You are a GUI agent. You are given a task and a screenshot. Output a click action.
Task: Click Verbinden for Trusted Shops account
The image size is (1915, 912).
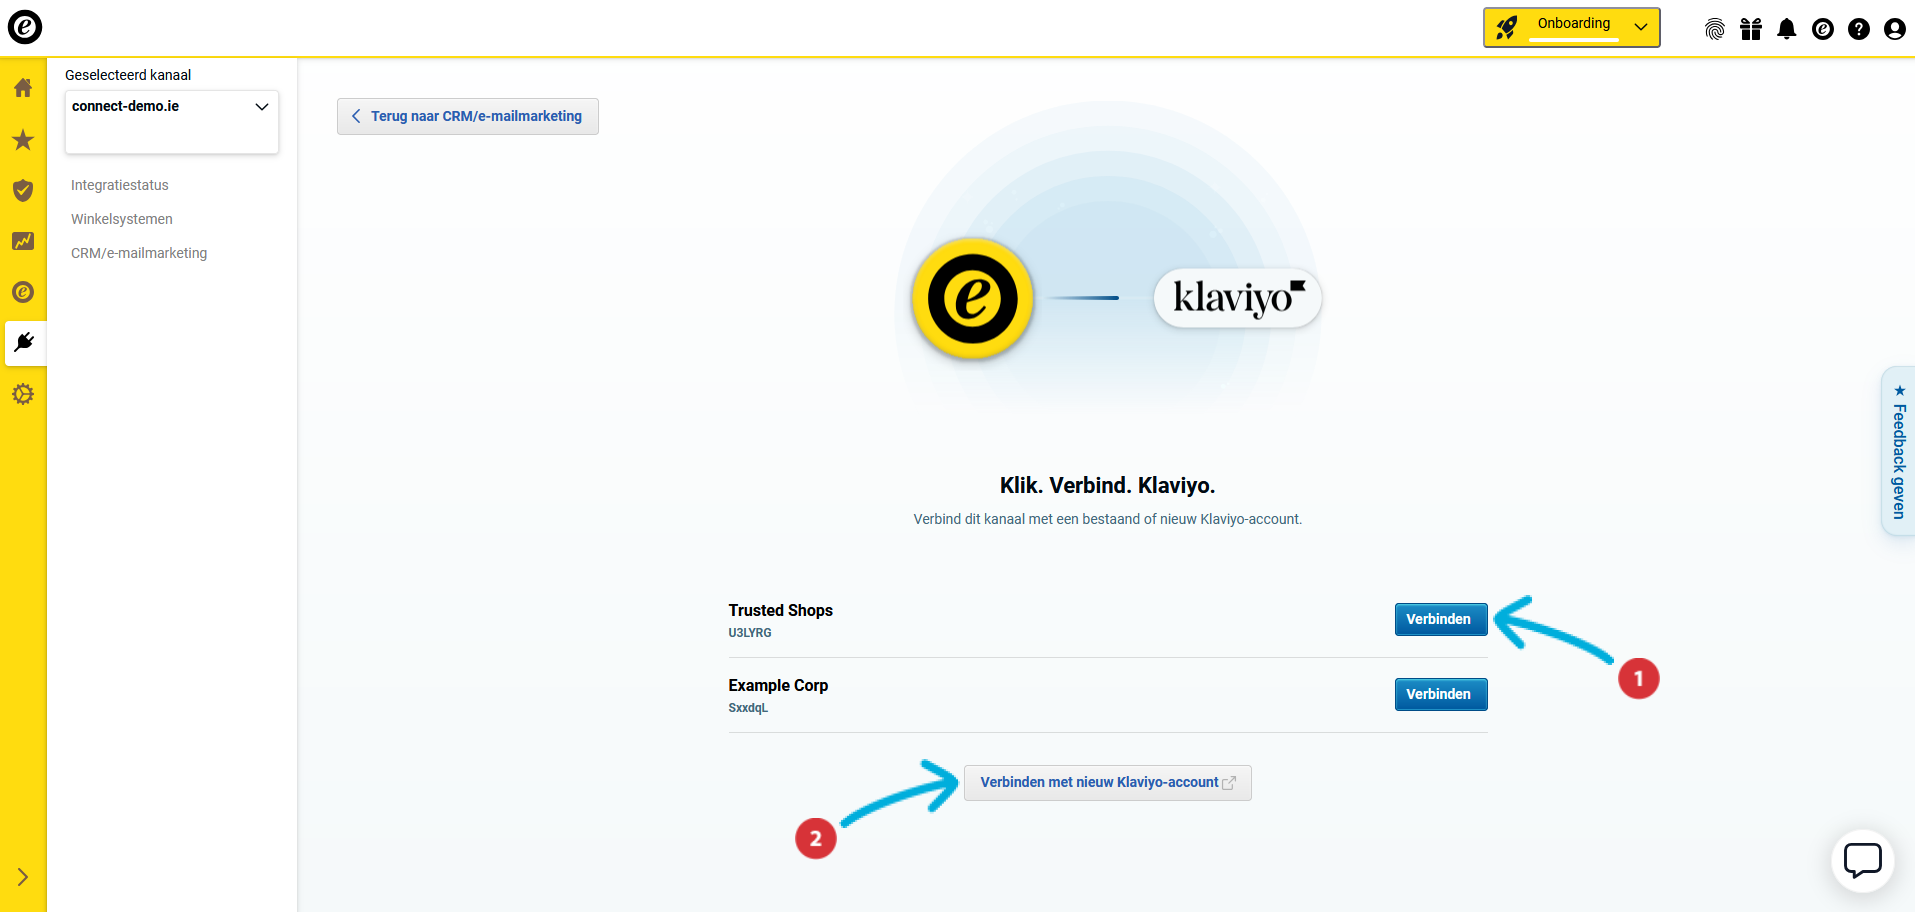1440,619
